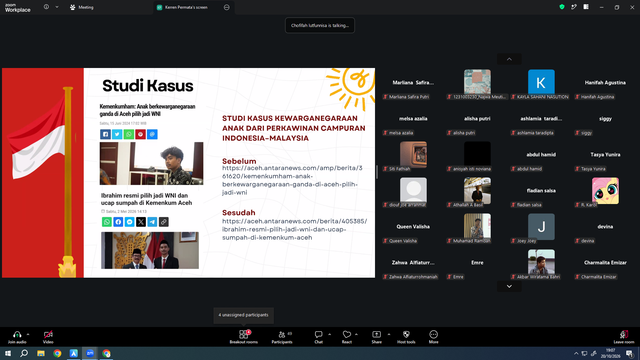This screenshot has height=360, width=640.
Task: Click the siggy name tile
Action: [x=605, y=118]
